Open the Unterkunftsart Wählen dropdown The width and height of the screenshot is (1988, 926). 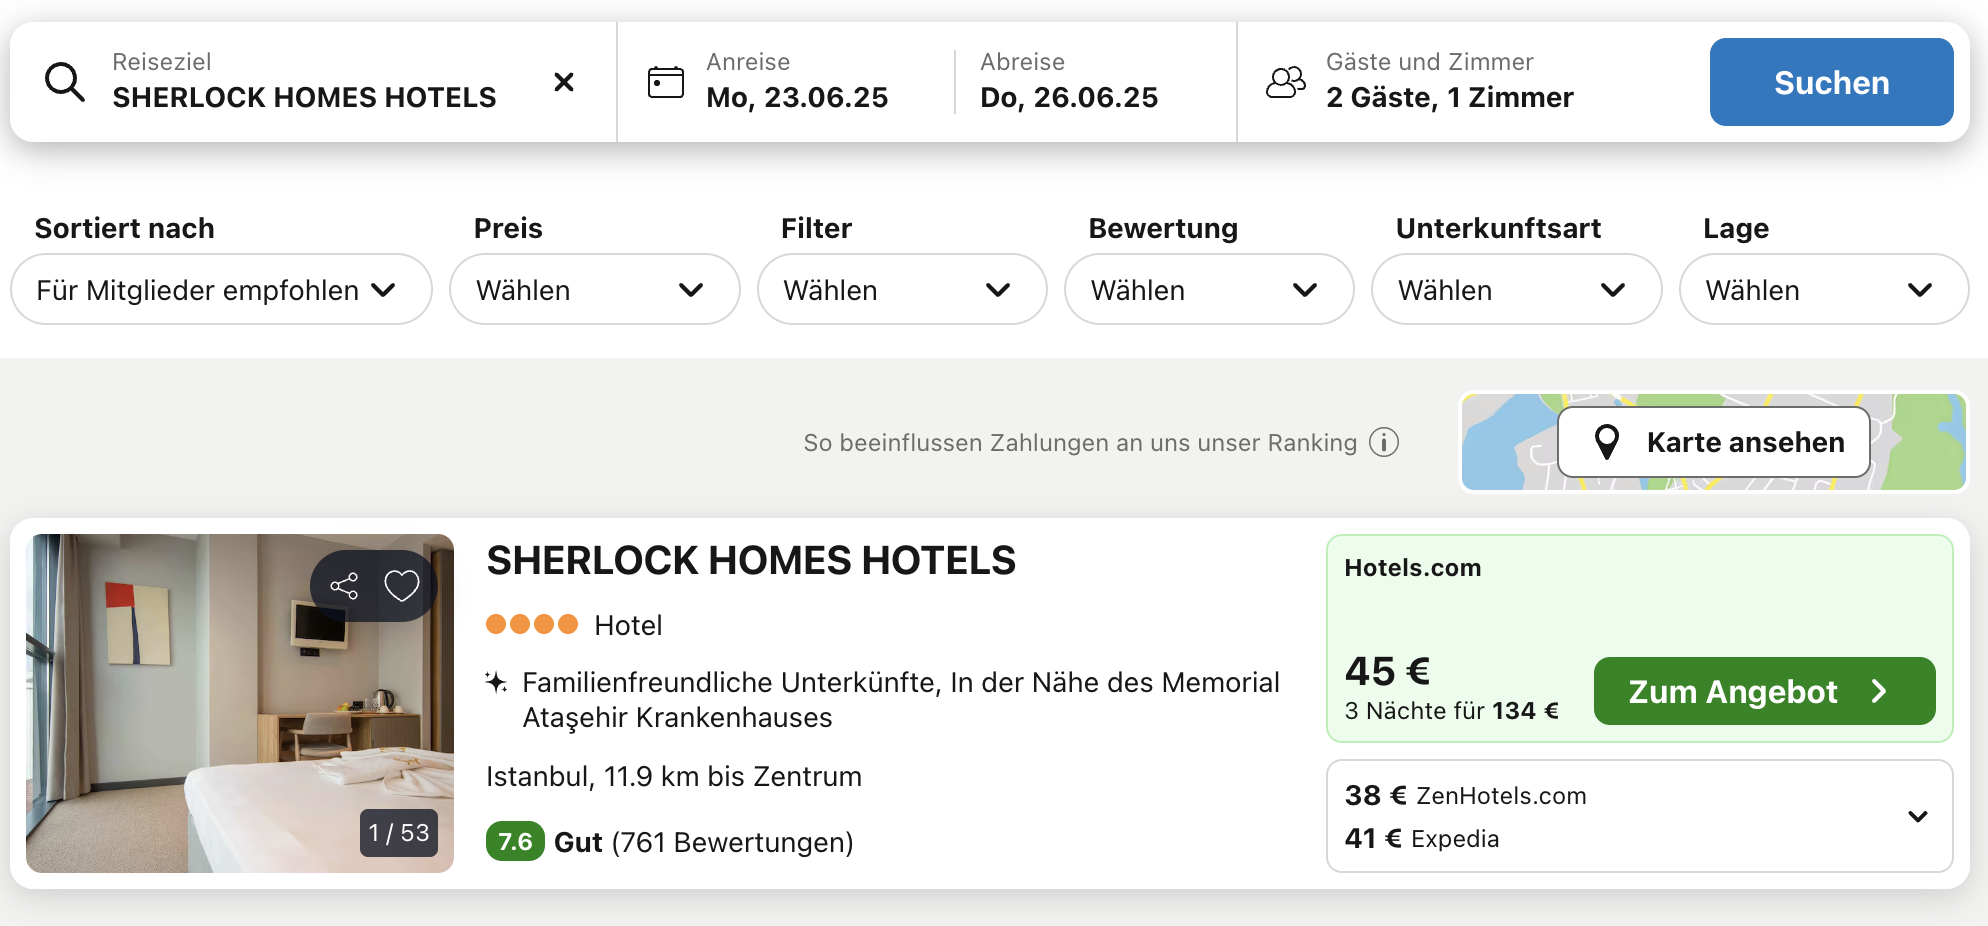click(x=1516, y=290)
